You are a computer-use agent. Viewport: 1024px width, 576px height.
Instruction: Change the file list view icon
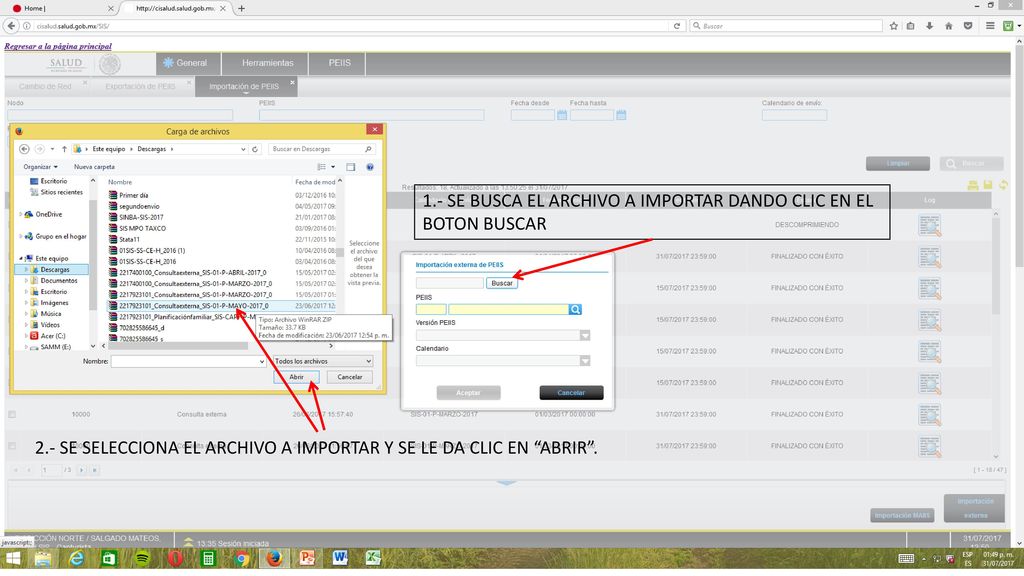pos(321,167)
